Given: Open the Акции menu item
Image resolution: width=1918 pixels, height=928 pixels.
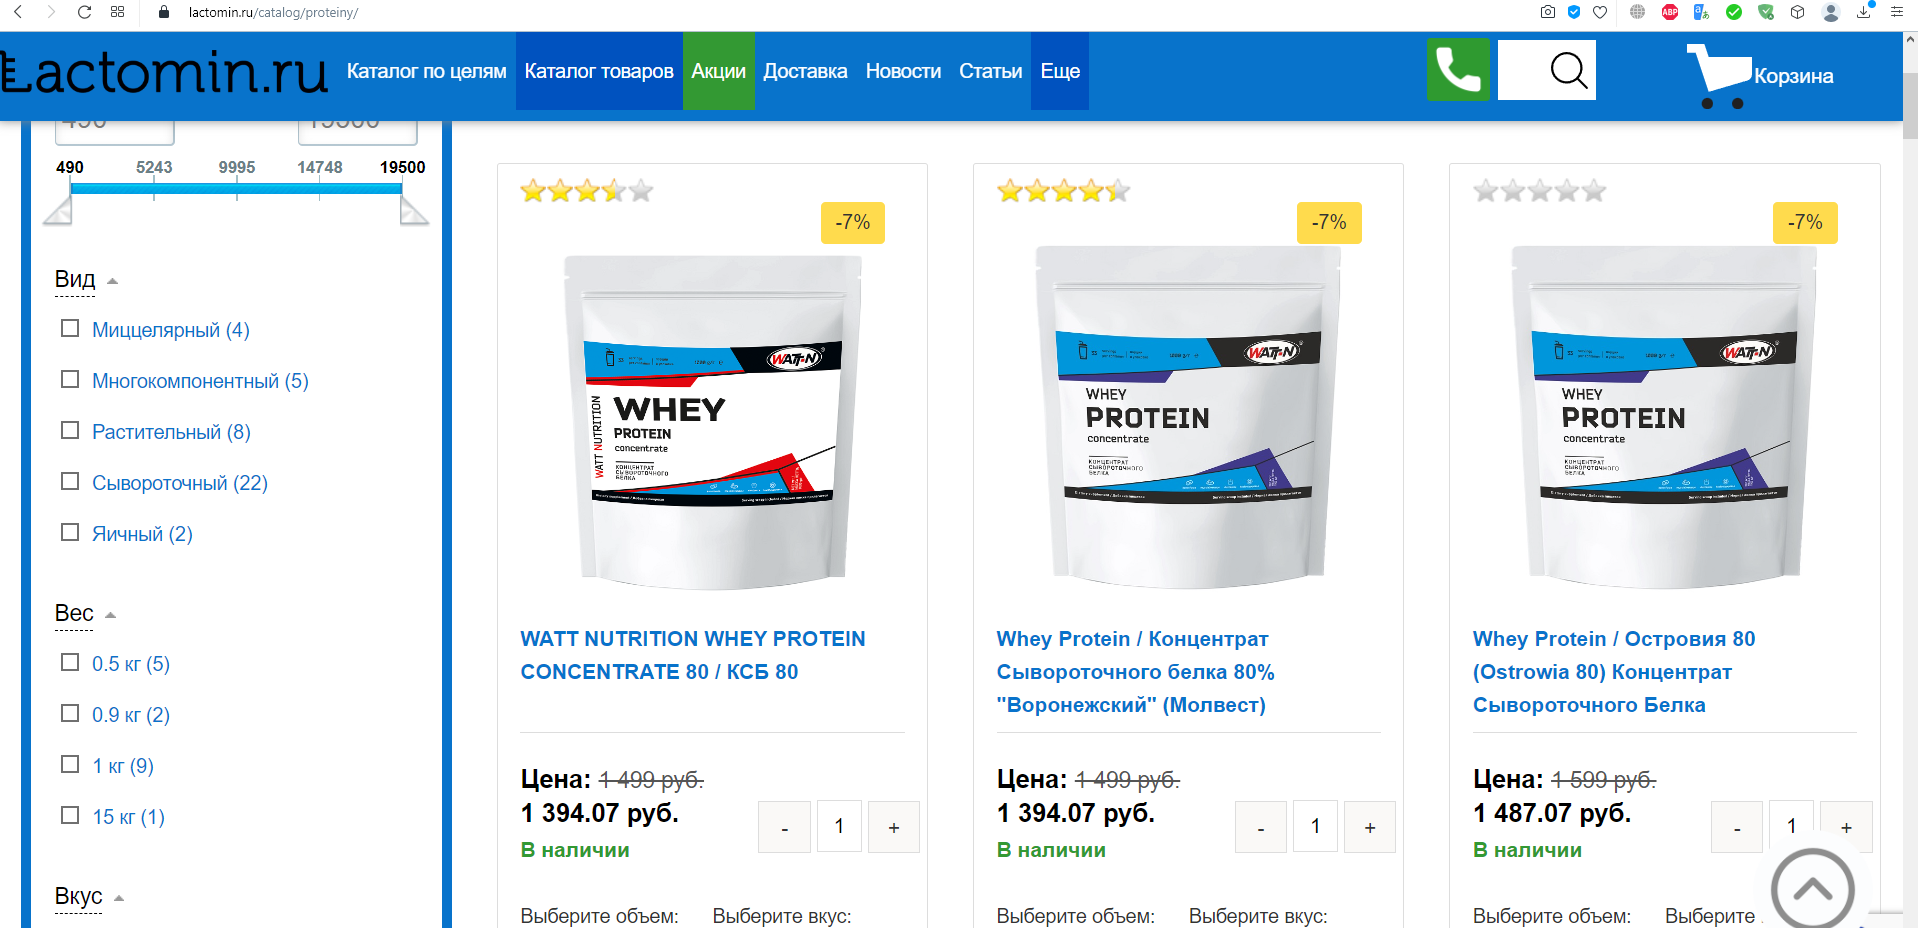Looking at the screenshot, I should pyautogui.click(x=718, y=71).
